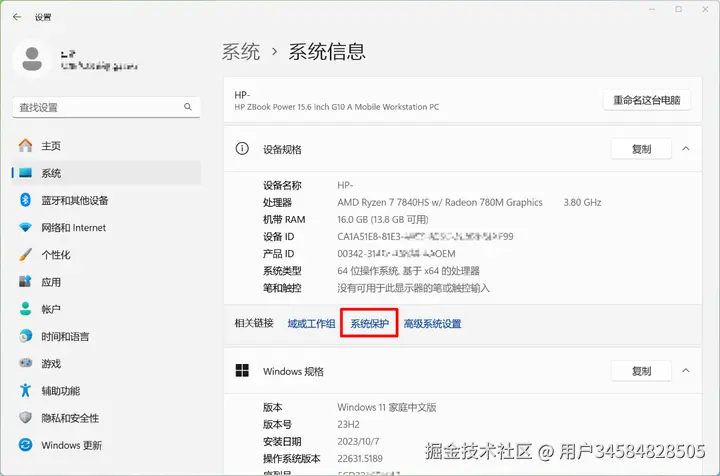Open 网络和 Internet settings
The height and width of the screenshot is (476, 720).
tap(106, 228)
